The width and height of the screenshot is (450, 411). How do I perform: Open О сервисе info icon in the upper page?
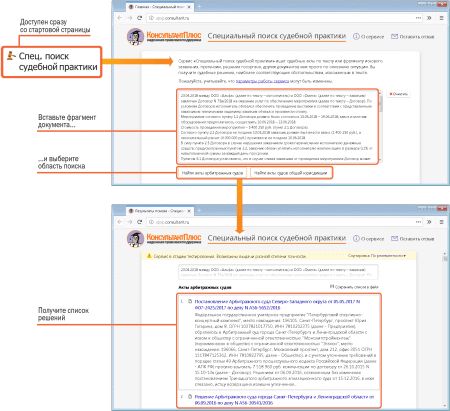[x=356, y=36]
